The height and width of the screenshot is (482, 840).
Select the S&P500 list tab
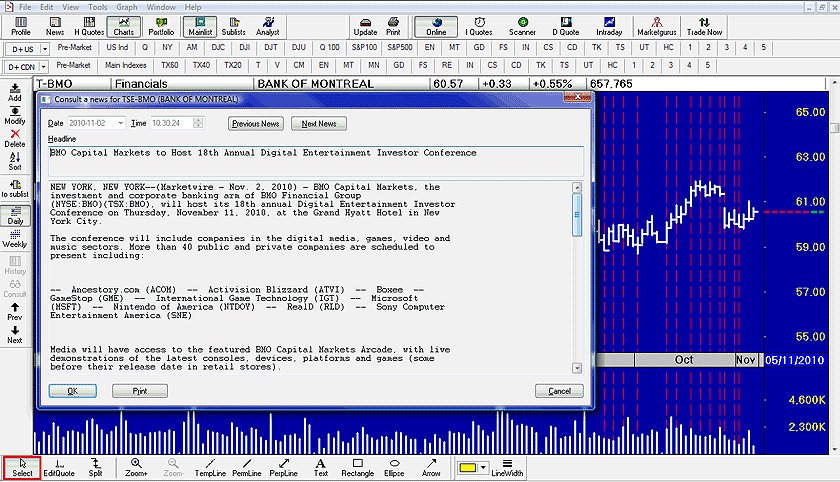pos(400,47)
